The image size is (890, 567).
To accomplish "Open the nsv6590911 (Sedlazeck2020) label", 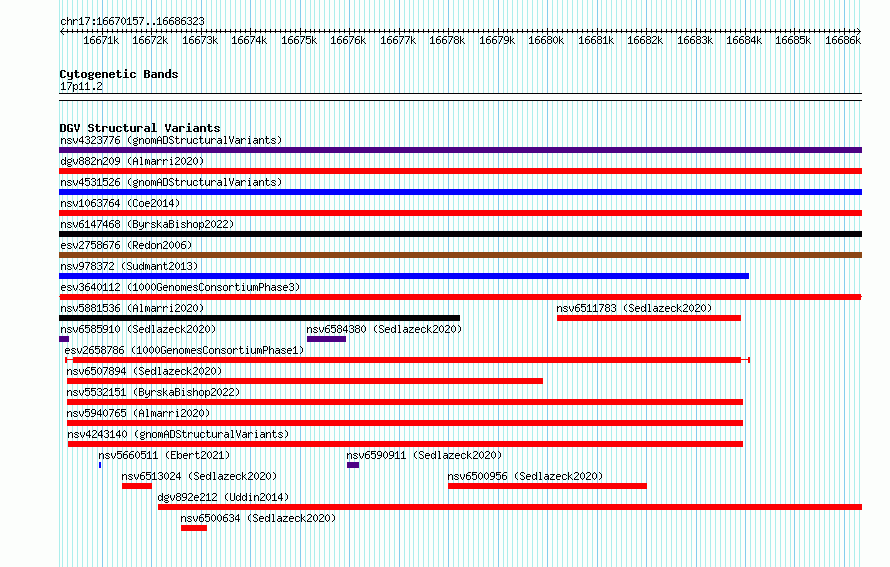I will point(424,455).
